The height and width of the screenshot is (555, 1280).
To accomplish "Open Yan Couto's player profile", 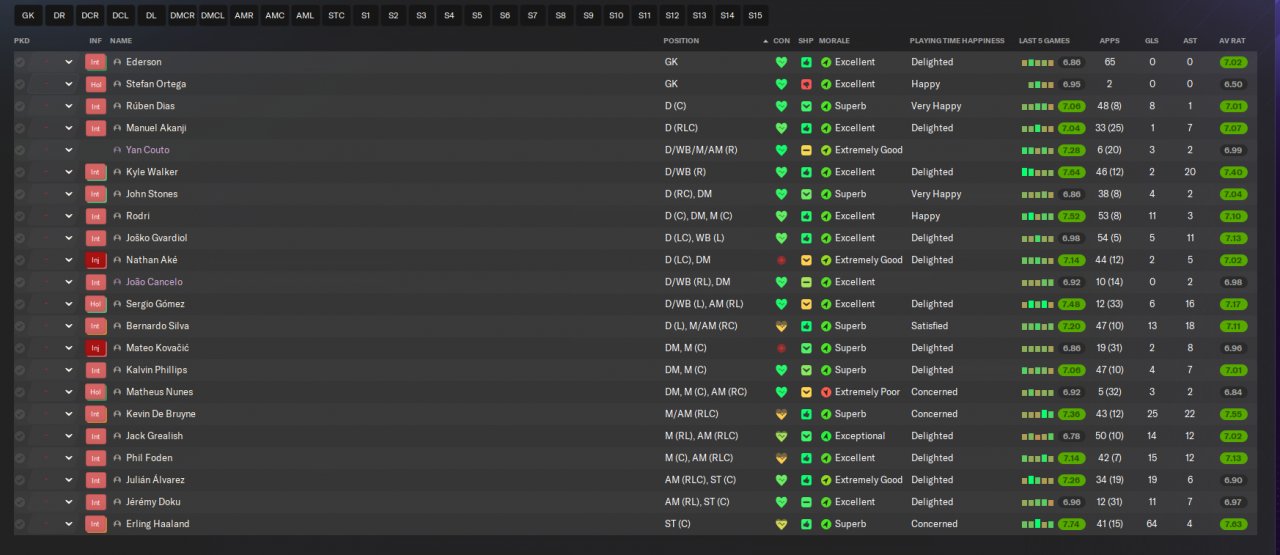I will coord(148,150).
